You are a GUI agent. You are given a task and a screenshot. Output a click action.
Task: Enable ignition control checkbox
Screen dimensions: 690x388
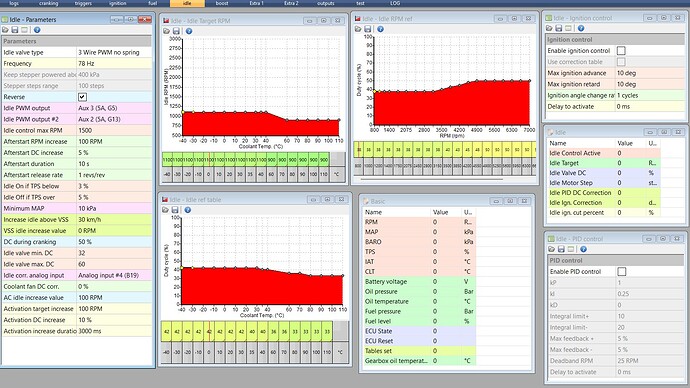(621, 51)
